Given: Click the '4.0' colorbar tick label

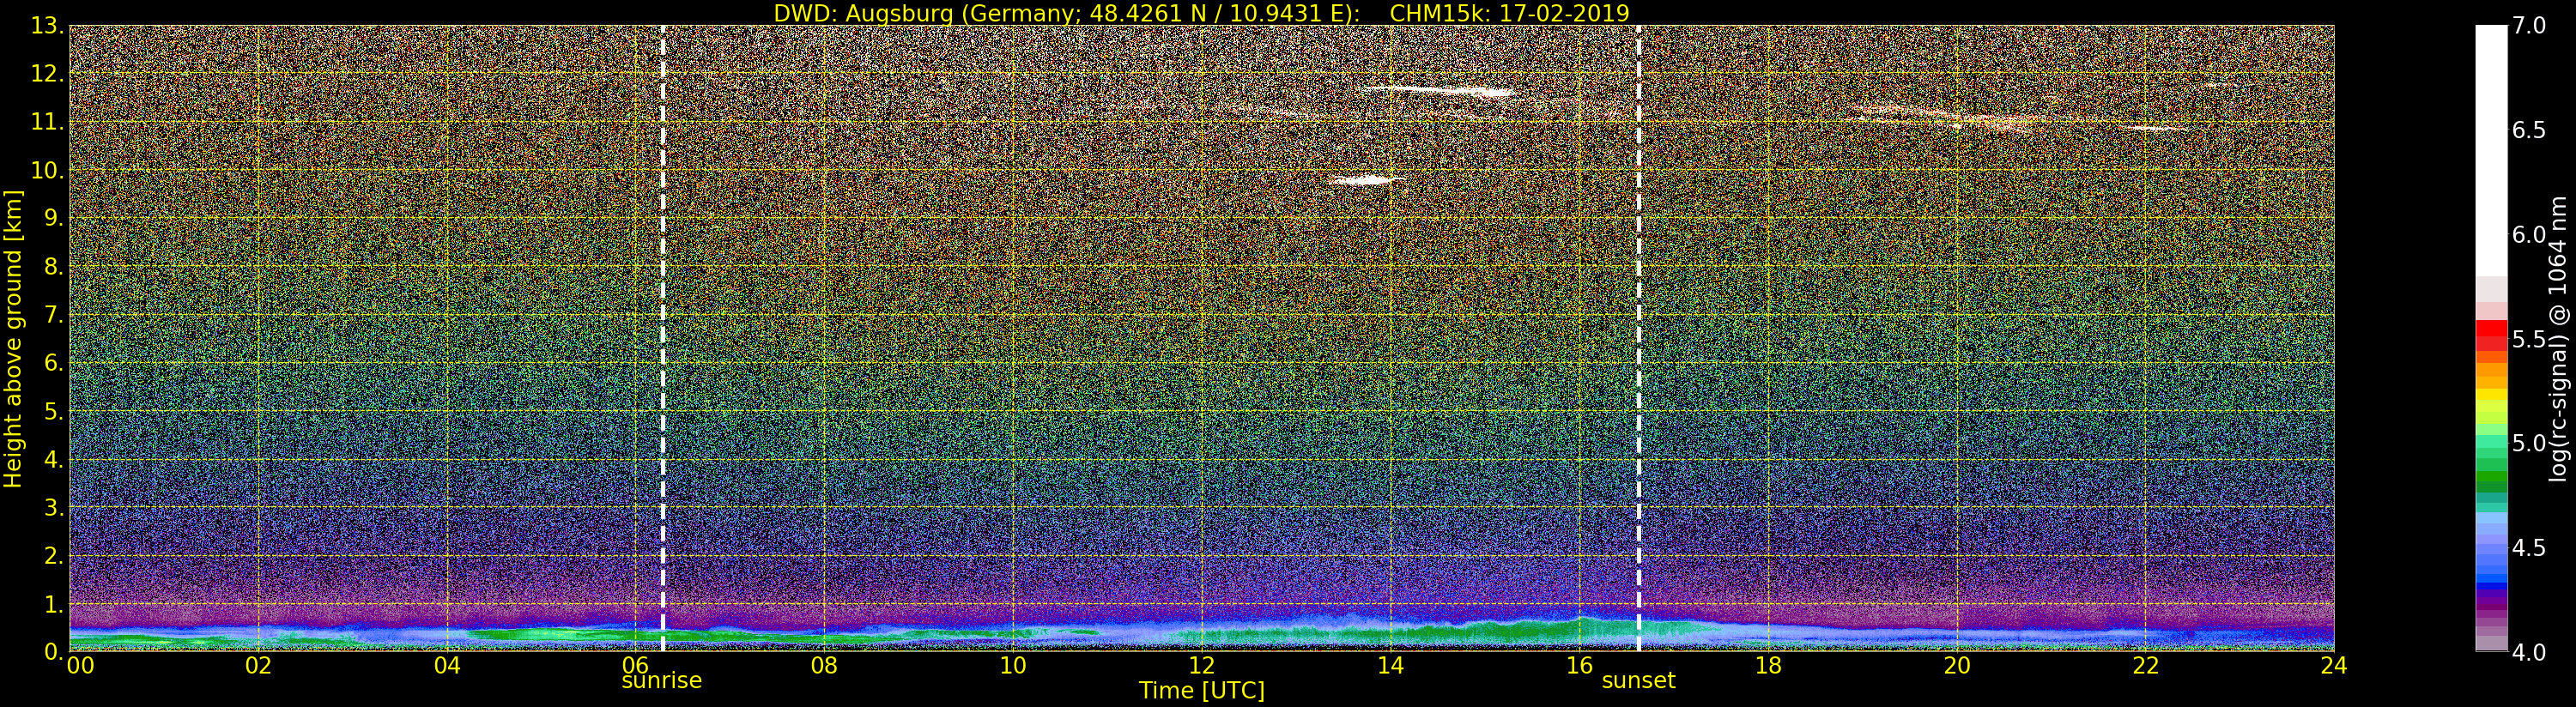Looking at the screenshot, I should (x=2529, y=652).
